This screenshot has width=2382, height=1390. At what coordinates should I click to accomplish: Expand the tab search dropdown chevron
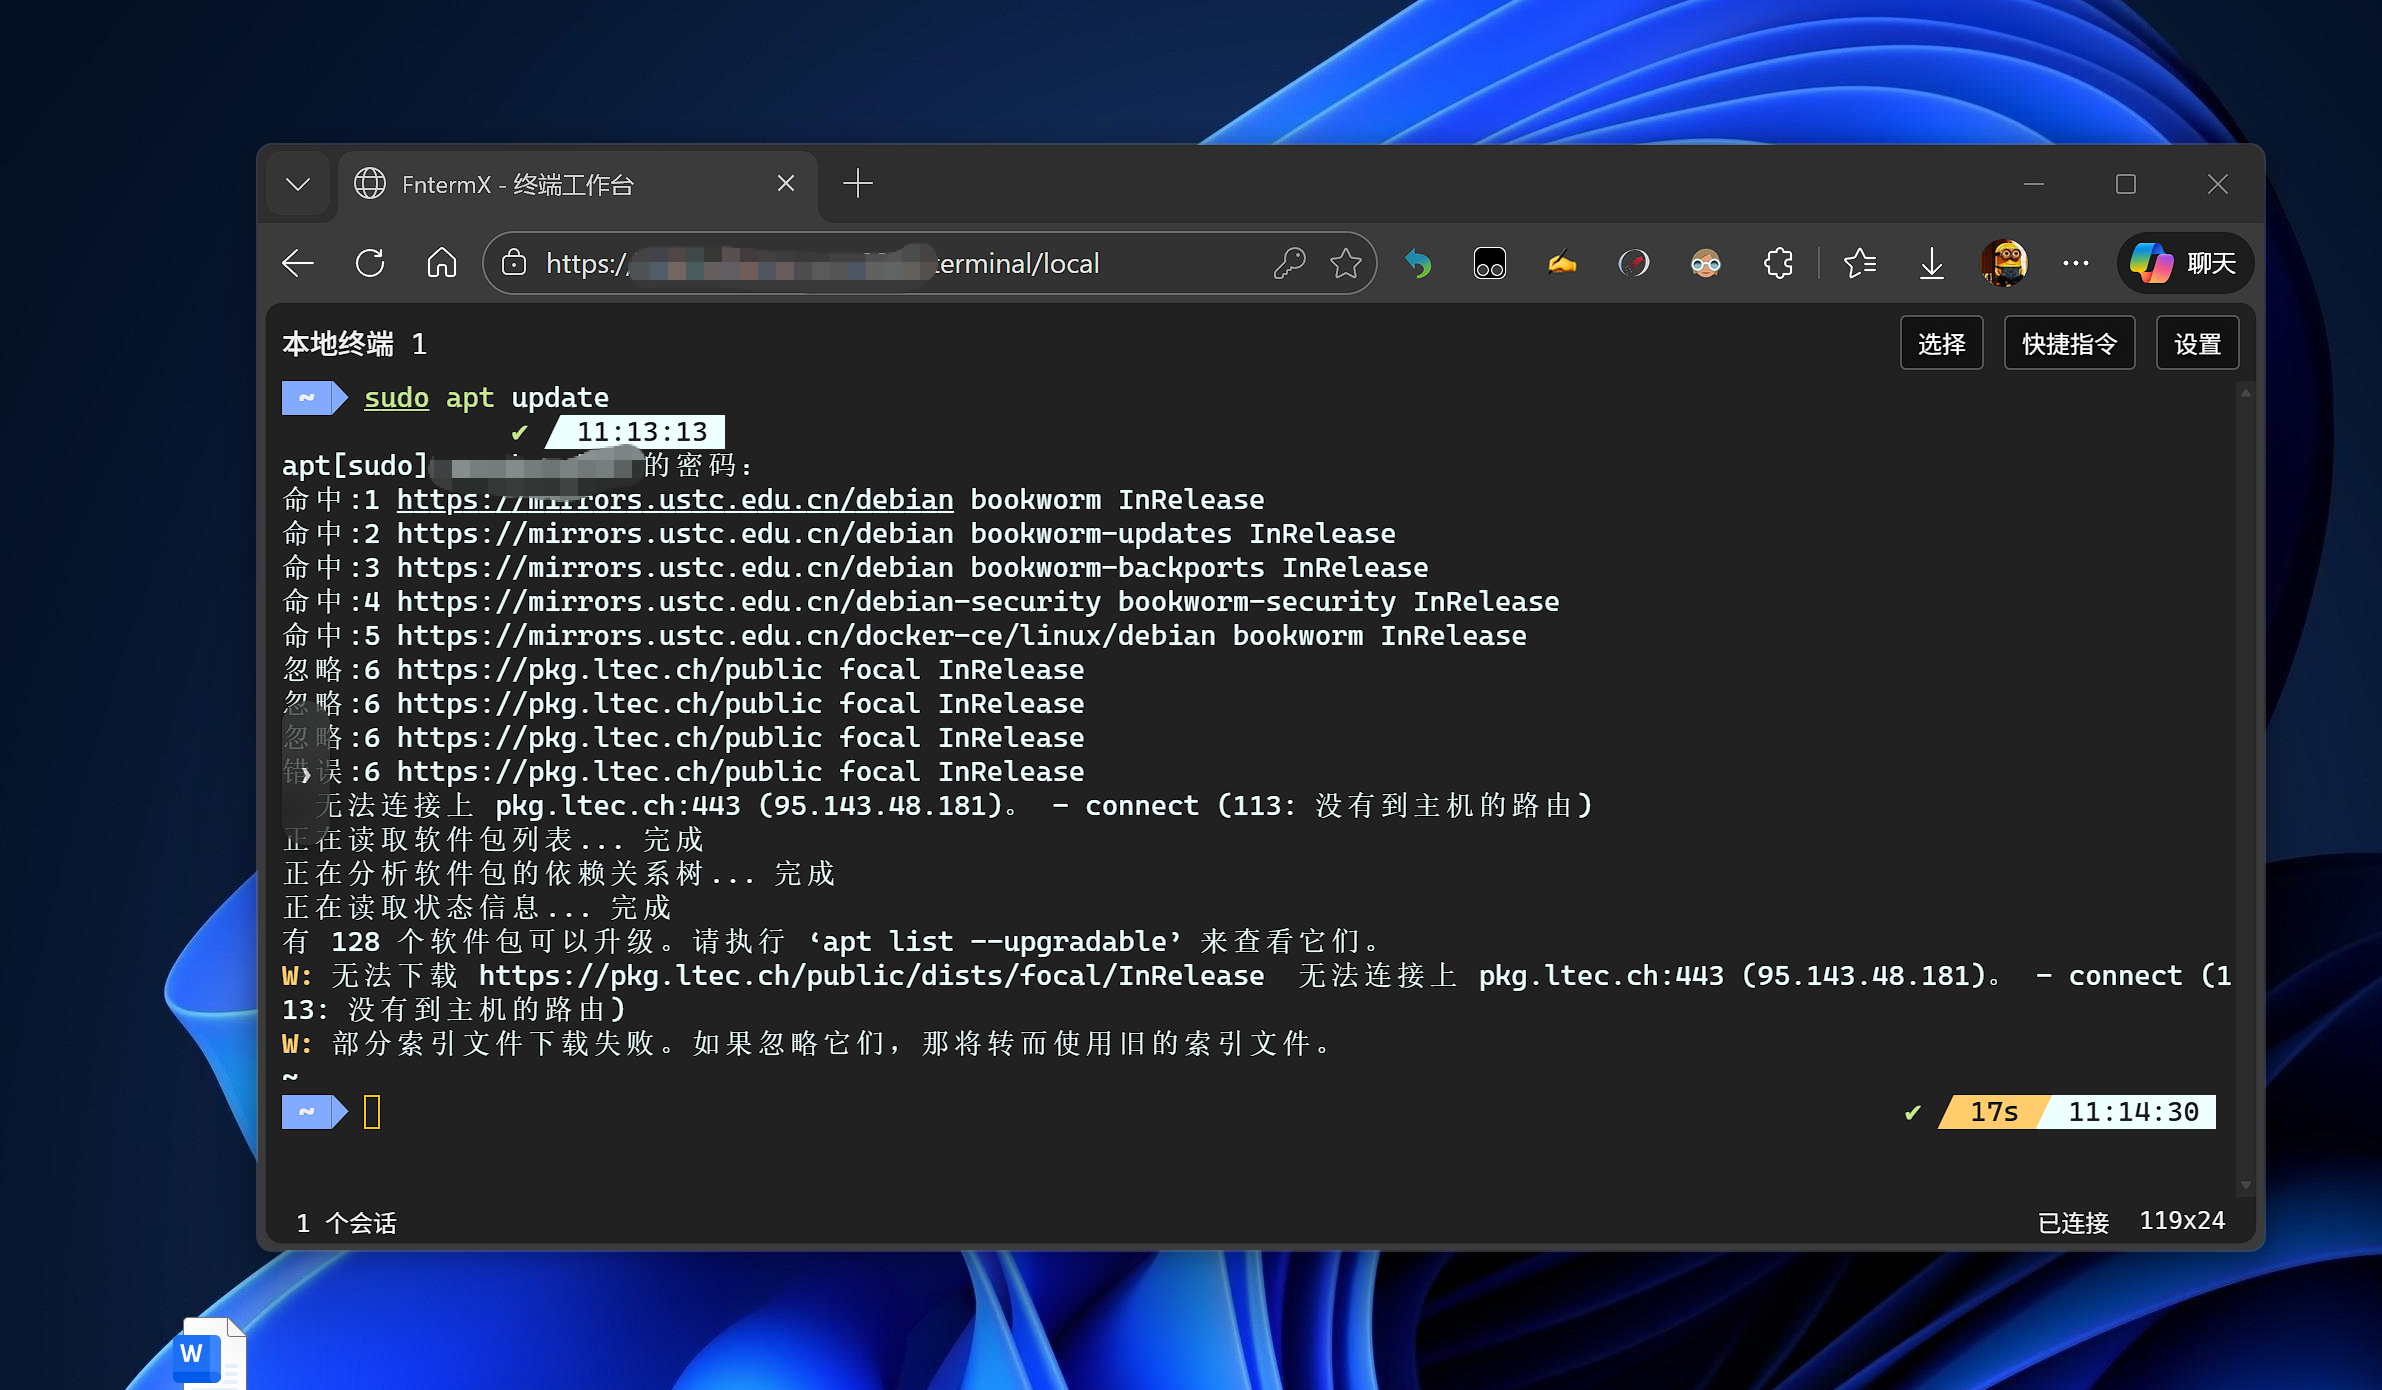[298, 185]
